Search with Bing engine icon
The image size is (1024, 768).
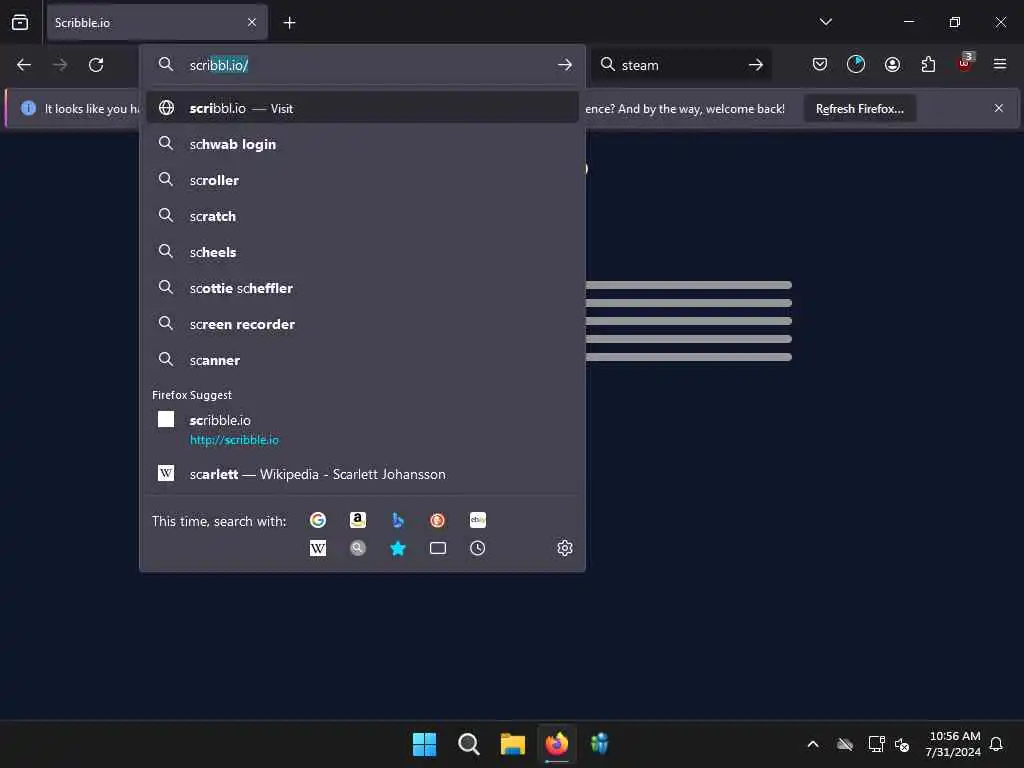tap(398, 520)
